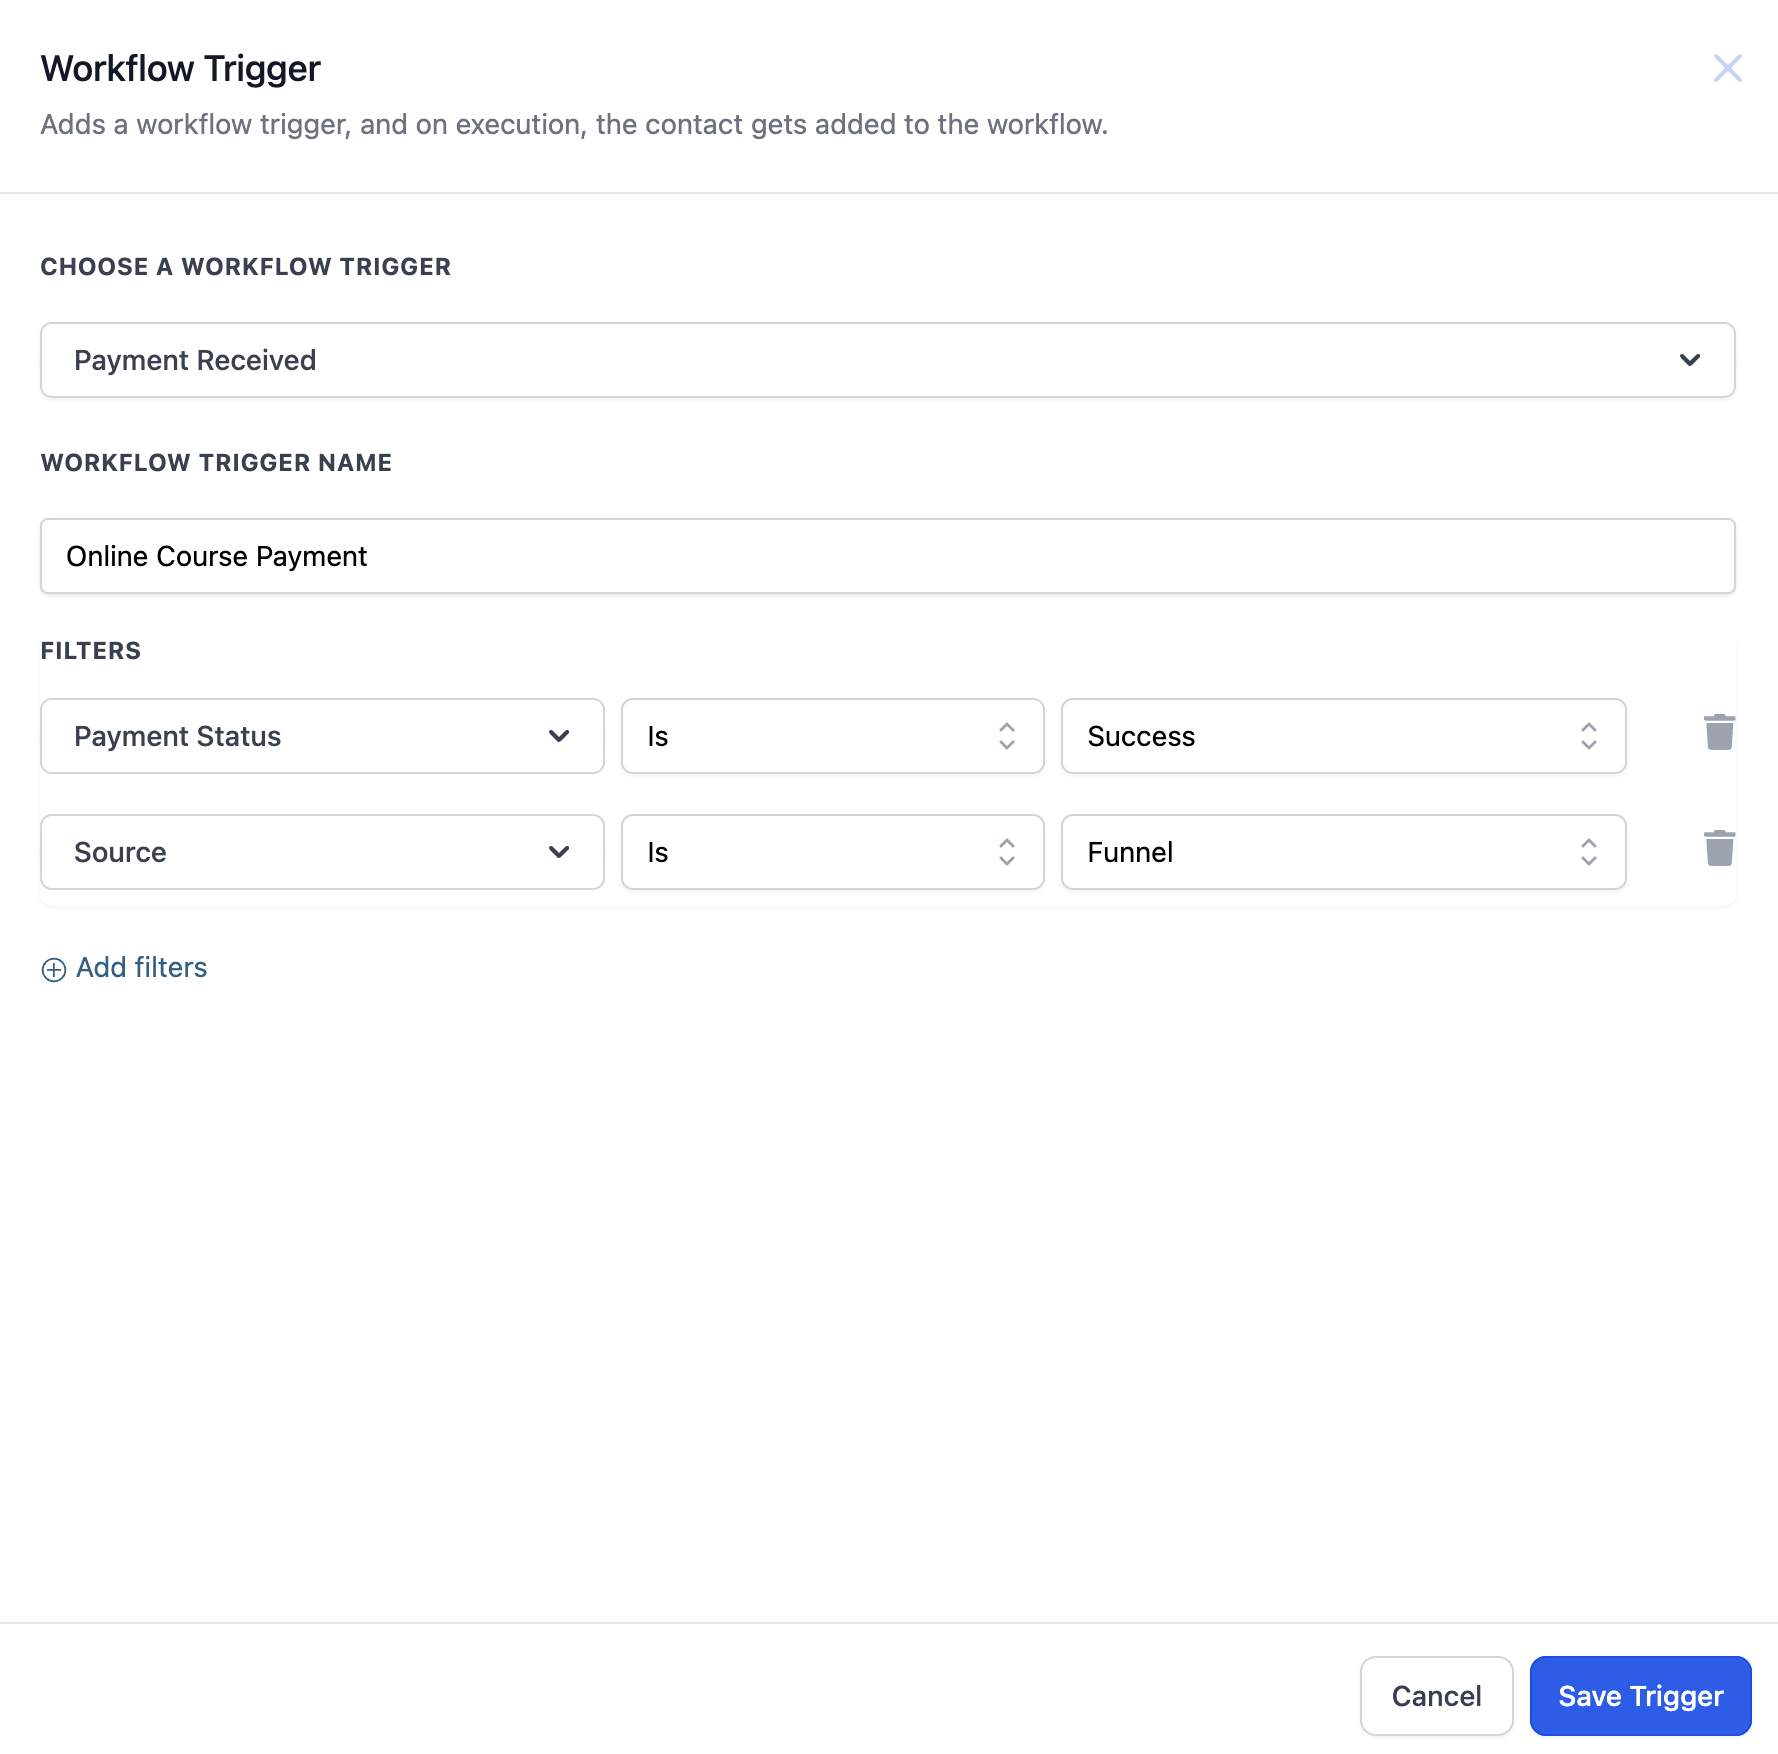1778x1754 pixels.
Task: Open the Payment Status filter field dropdown
Action: (x=322, y=736)
